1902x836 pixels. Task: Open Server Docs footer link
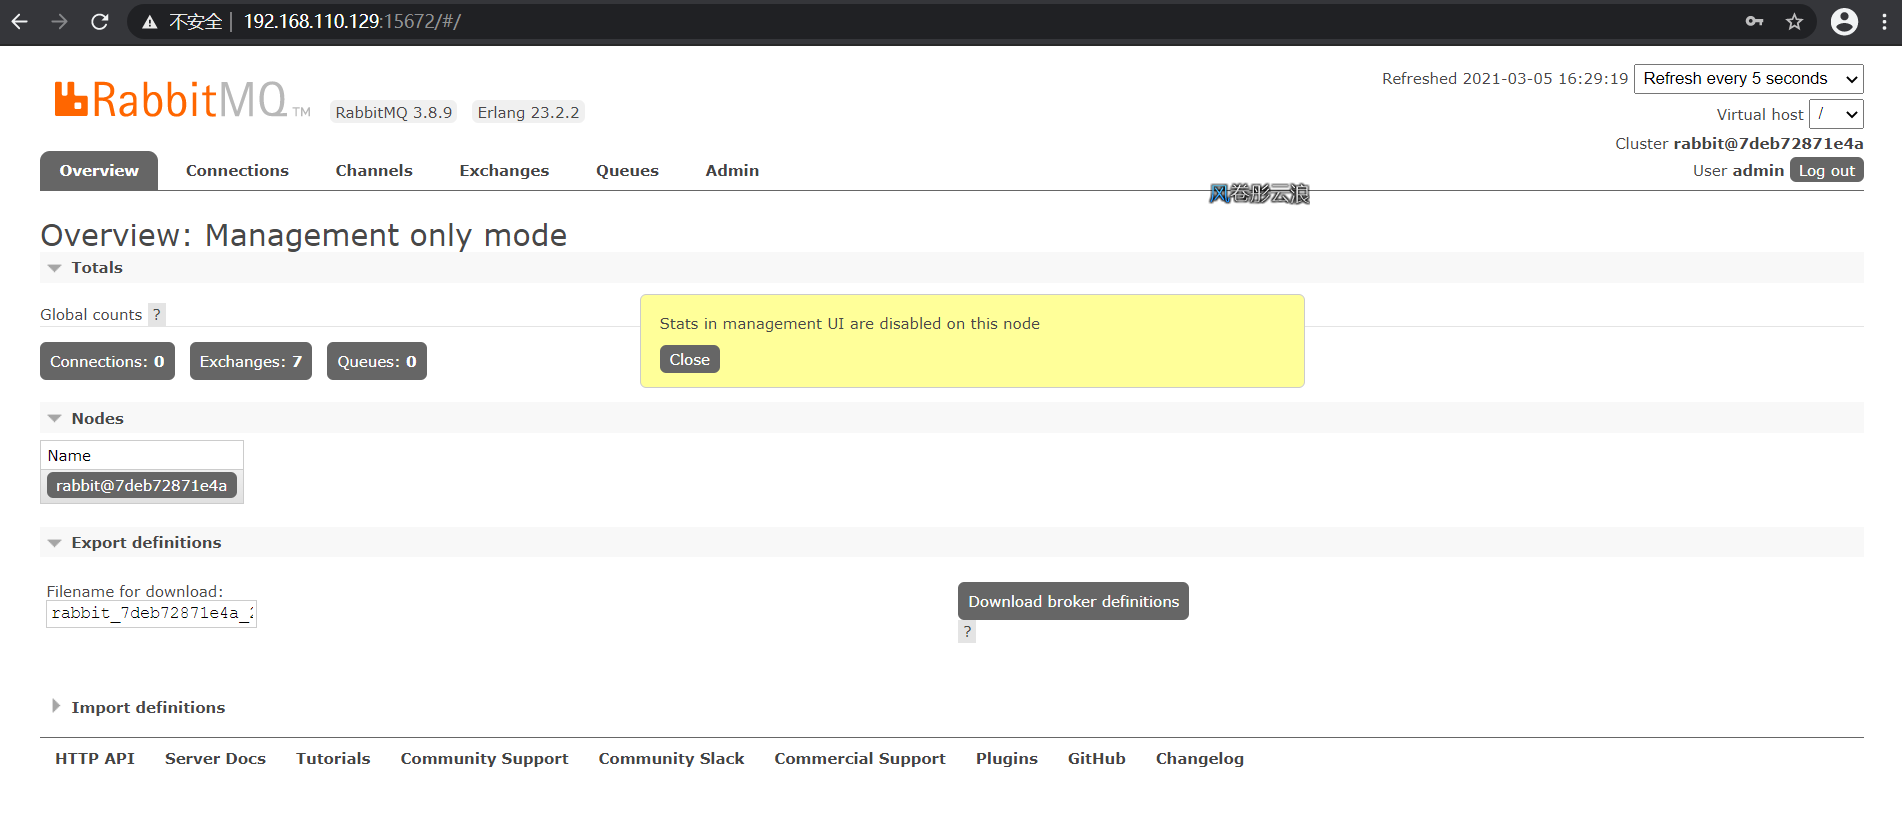215,759
